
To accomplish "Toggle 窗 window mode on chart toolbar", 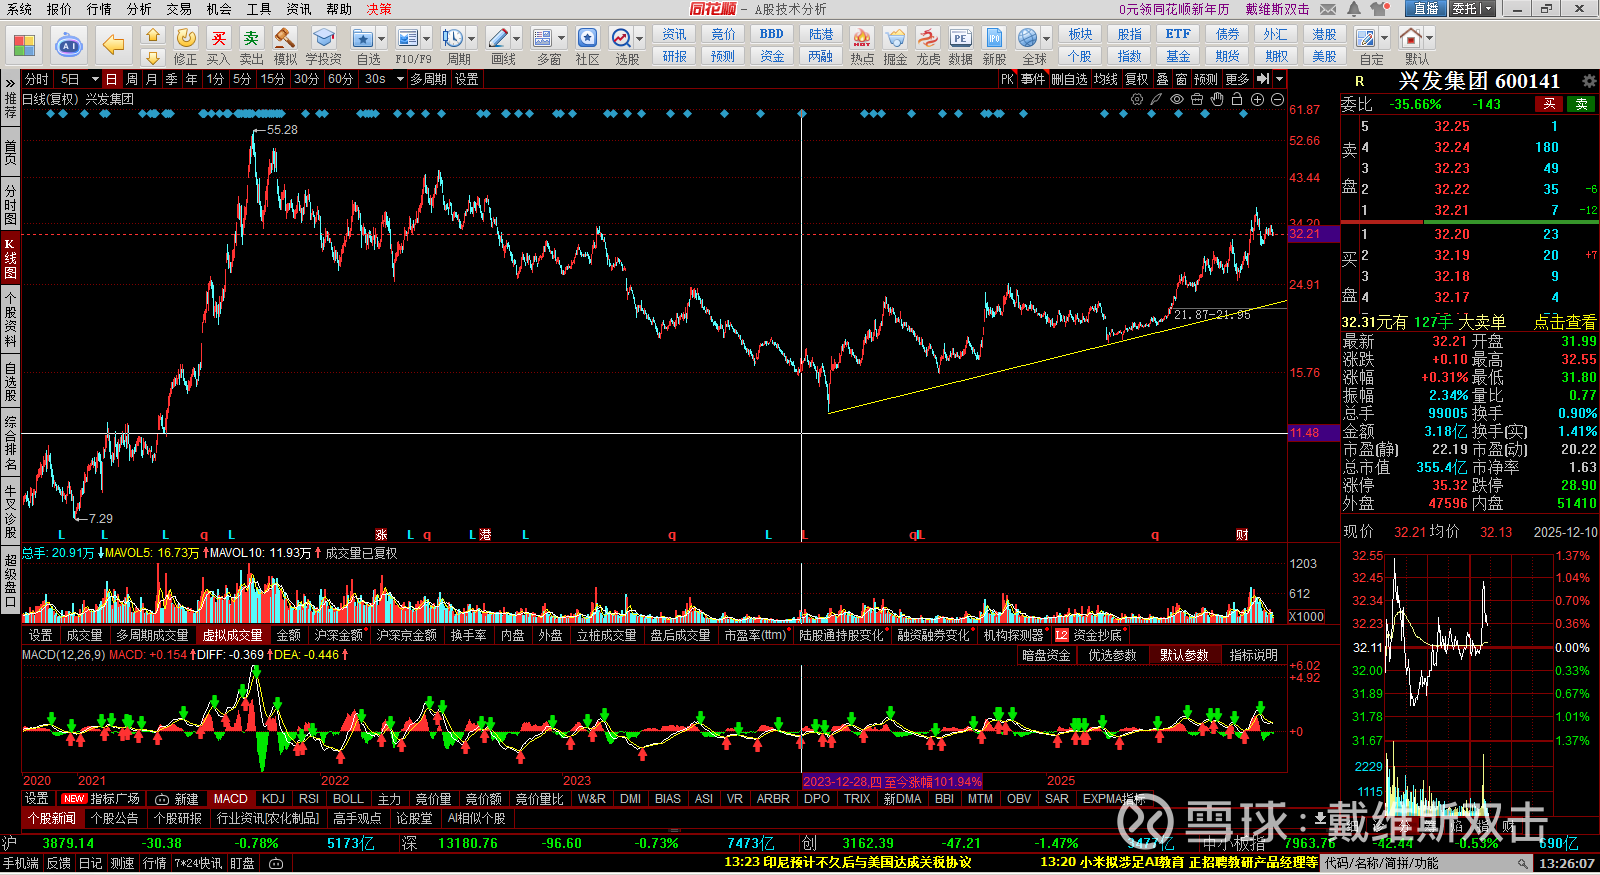I will click(1181, 79).
